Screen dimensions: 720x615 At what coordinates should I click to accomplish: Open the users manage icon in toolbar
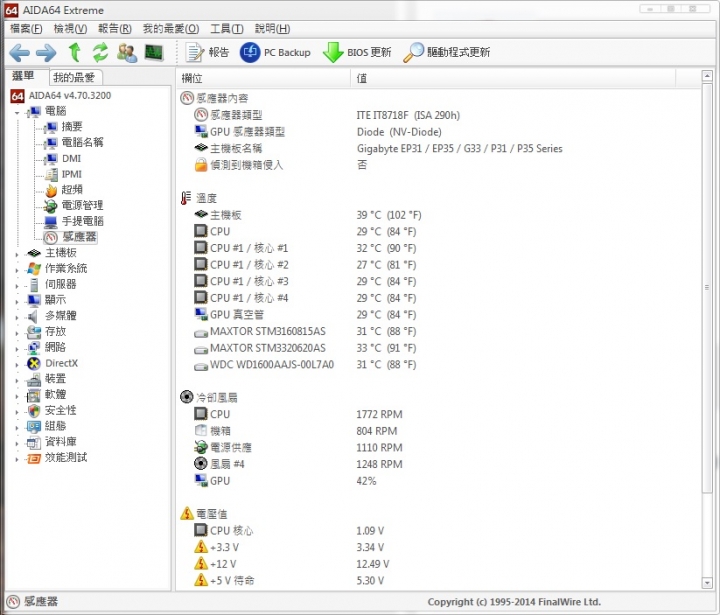click(x=127, y=52)
